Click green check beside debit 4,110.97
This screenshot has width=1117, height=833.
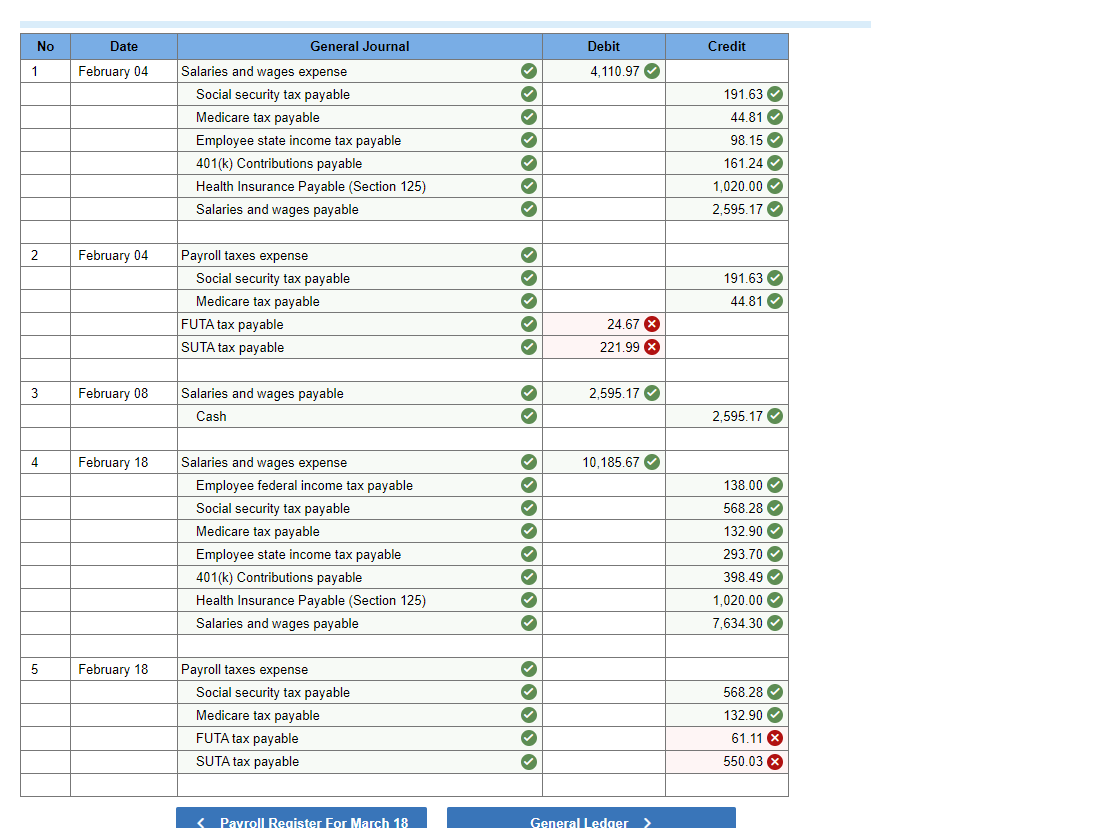pyautogui.click(x=652, y=71)
